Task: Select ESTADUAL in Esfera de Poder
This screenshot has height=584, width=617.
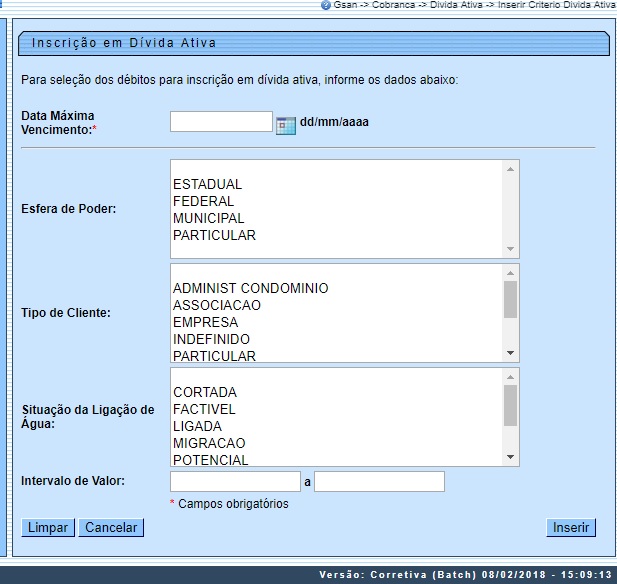Action: (336, 184)
